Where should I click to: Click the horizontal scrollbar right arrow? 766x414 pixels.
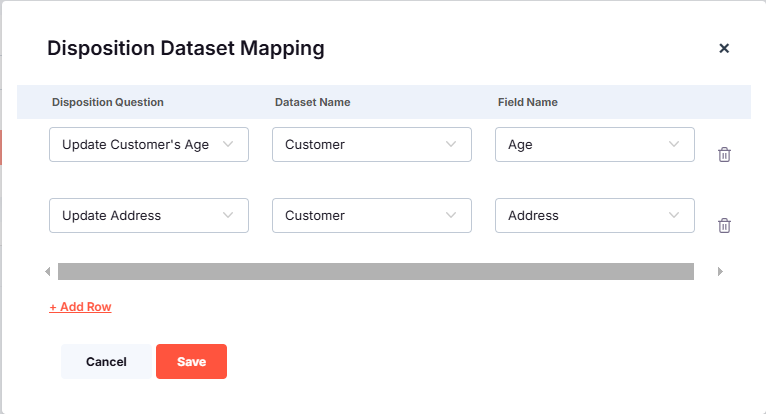[x=720, y=271]
